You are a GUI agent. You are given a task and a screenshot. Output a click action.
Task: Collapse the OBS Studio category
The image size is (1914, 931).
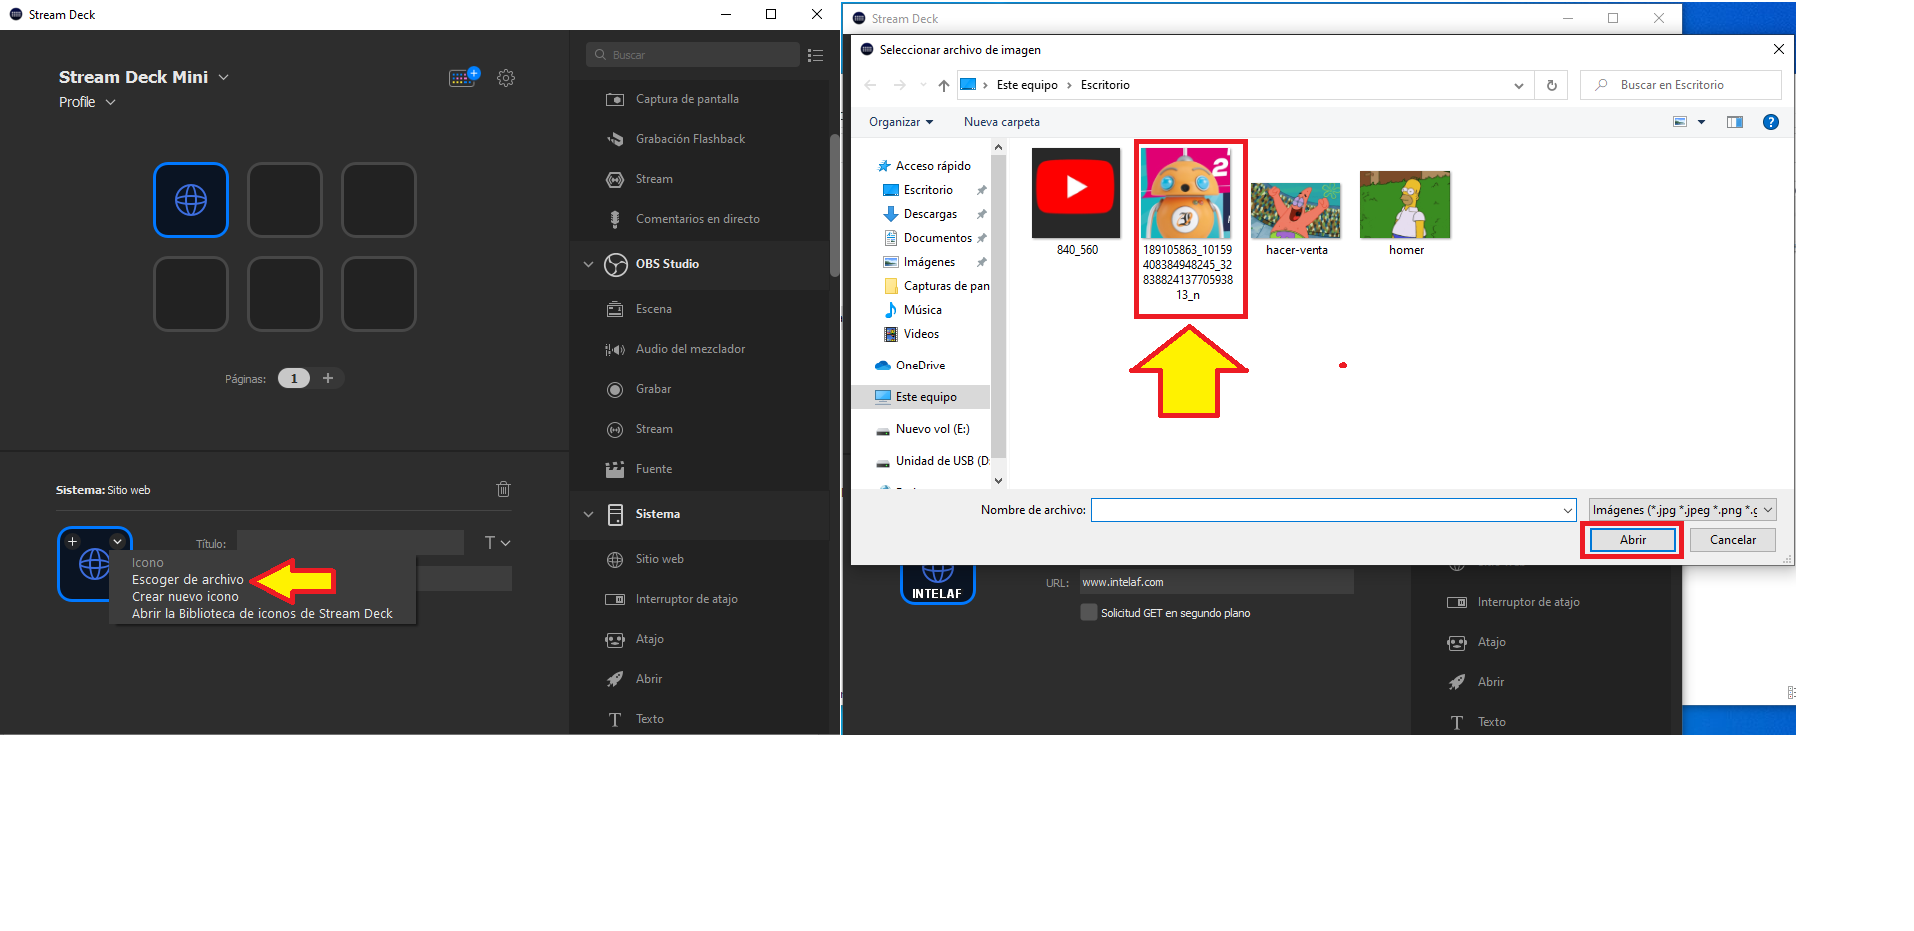588,264
